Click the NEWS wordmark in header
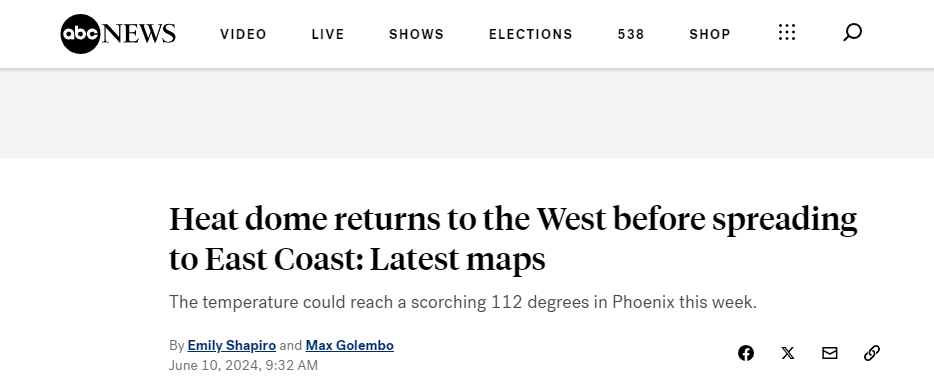 click(139, 34)
